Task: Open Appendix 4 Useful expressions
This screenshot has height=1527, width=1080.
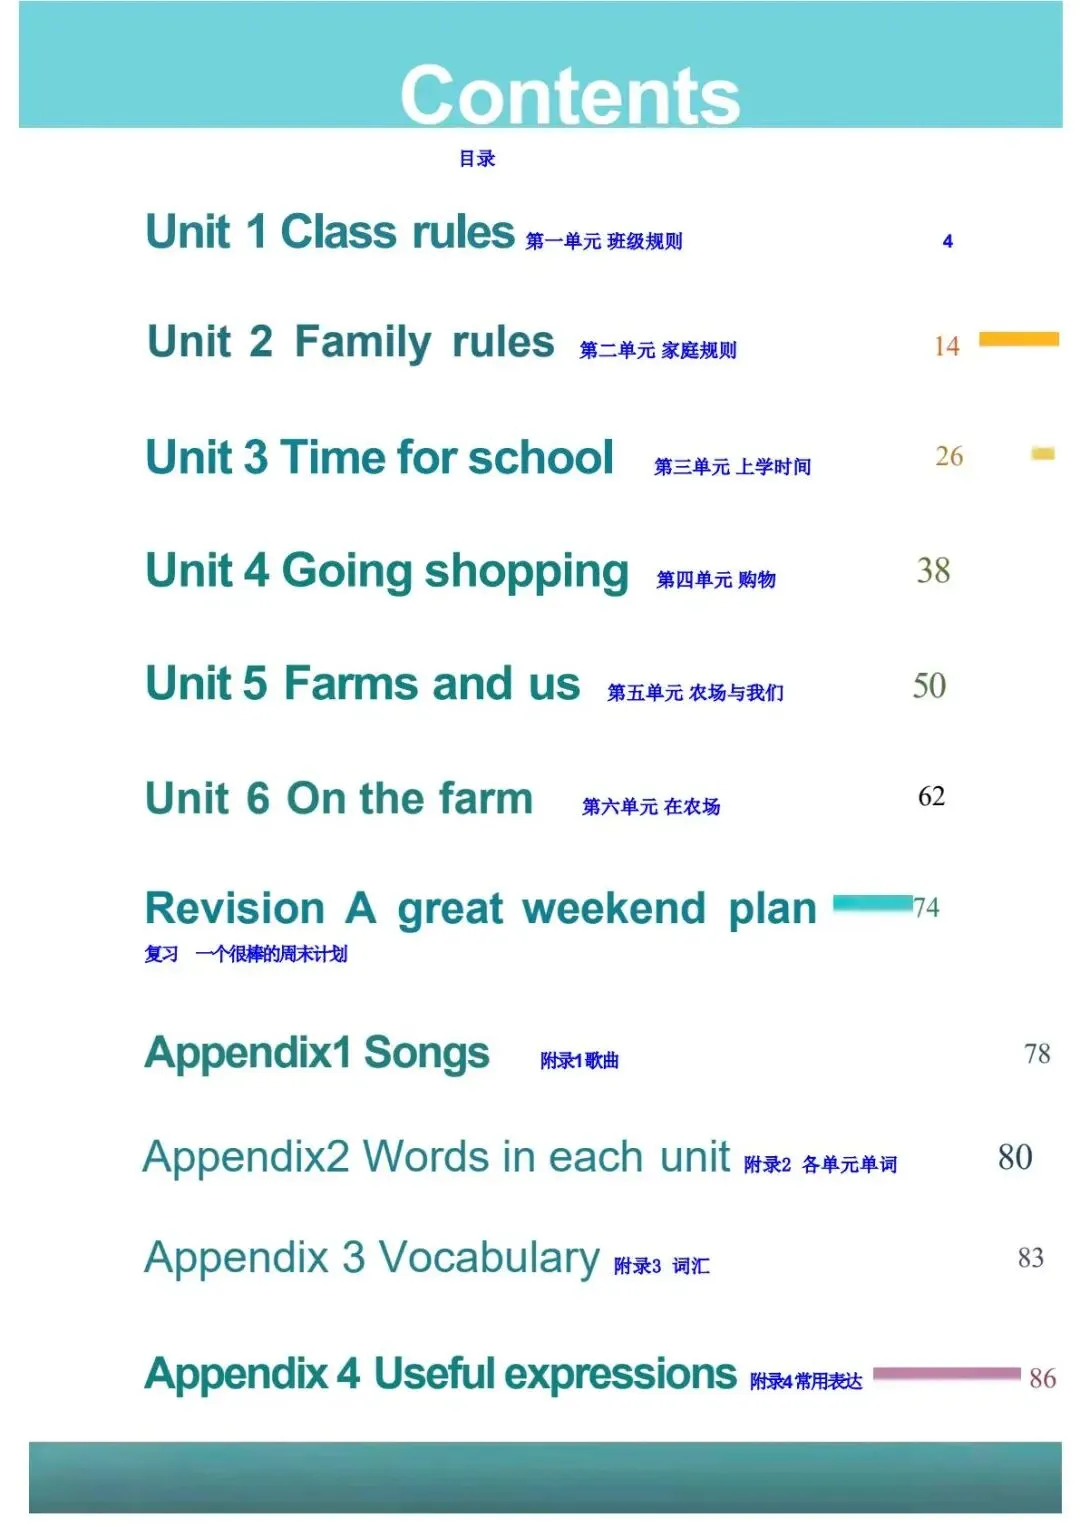Action: [441, 1375]
